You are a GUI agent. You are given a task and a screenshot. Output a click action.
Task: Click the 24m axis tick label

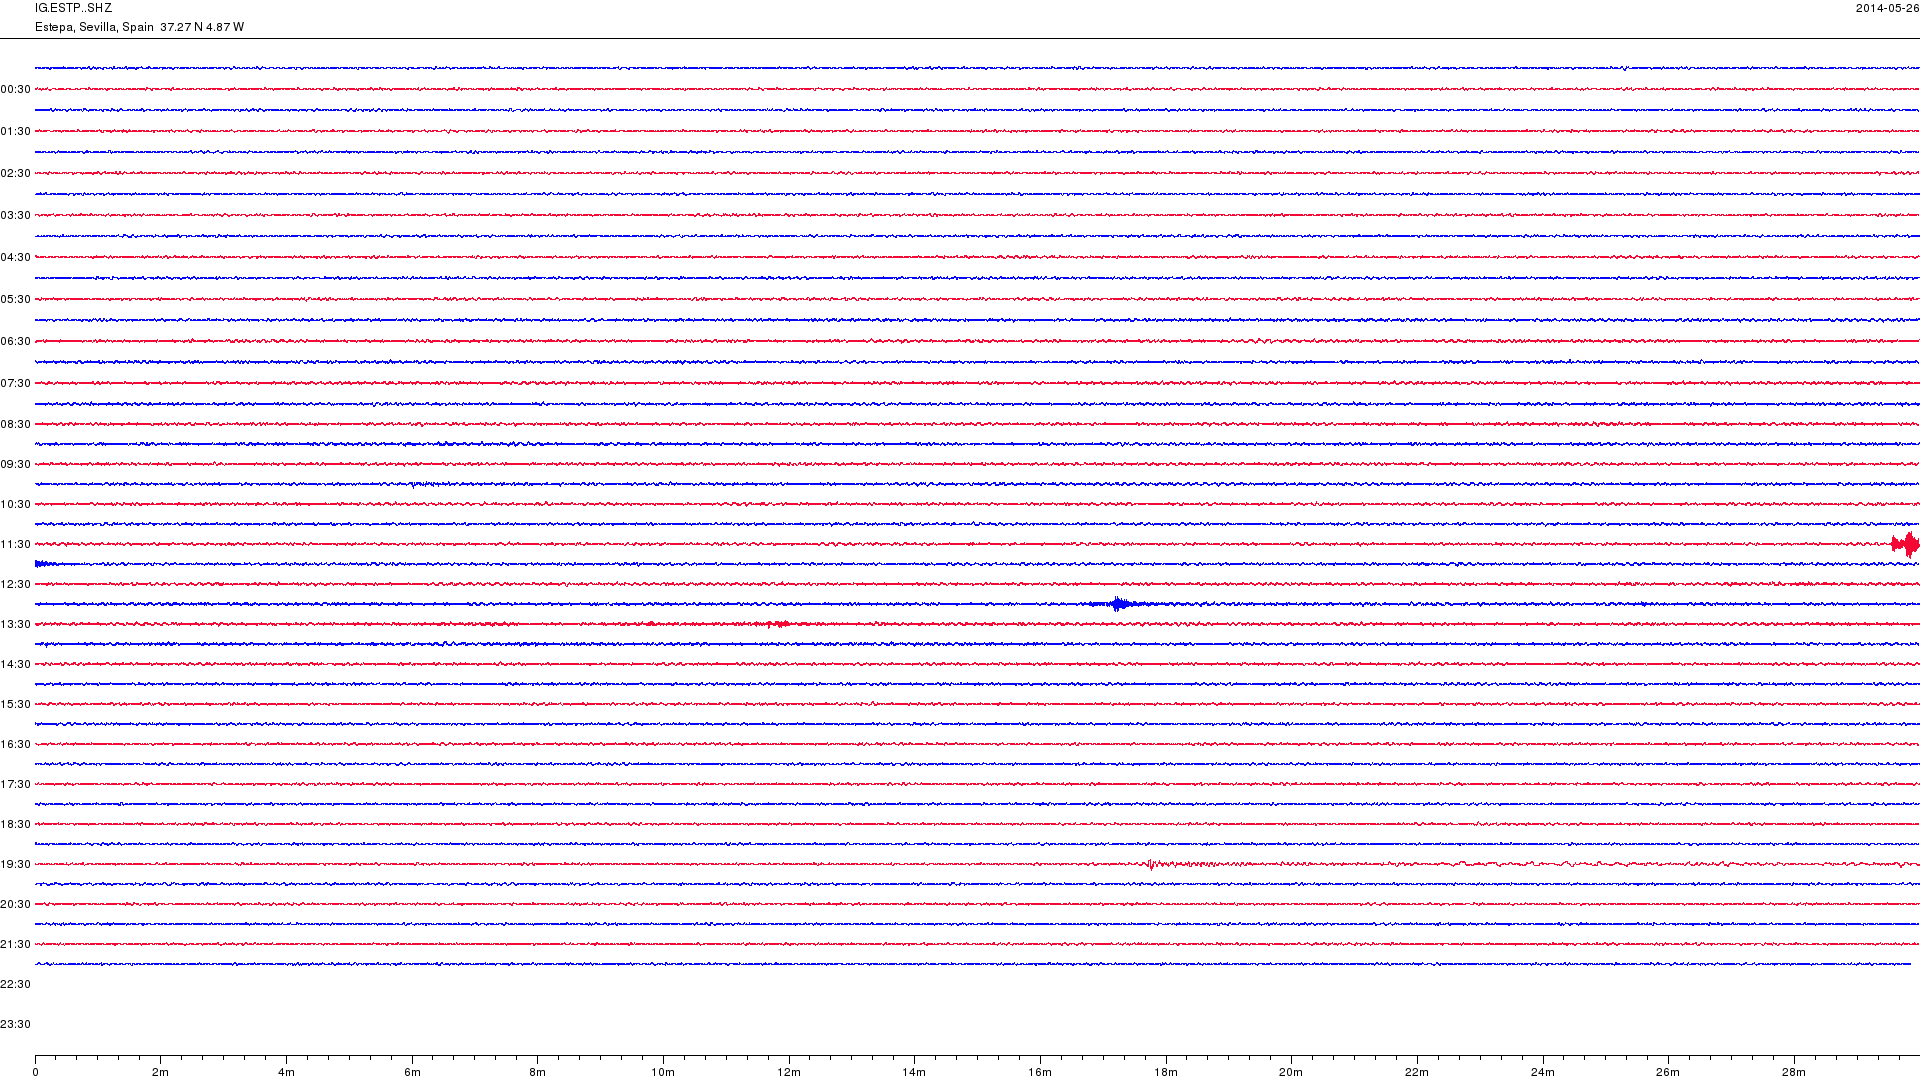tap(1543, 1073)
